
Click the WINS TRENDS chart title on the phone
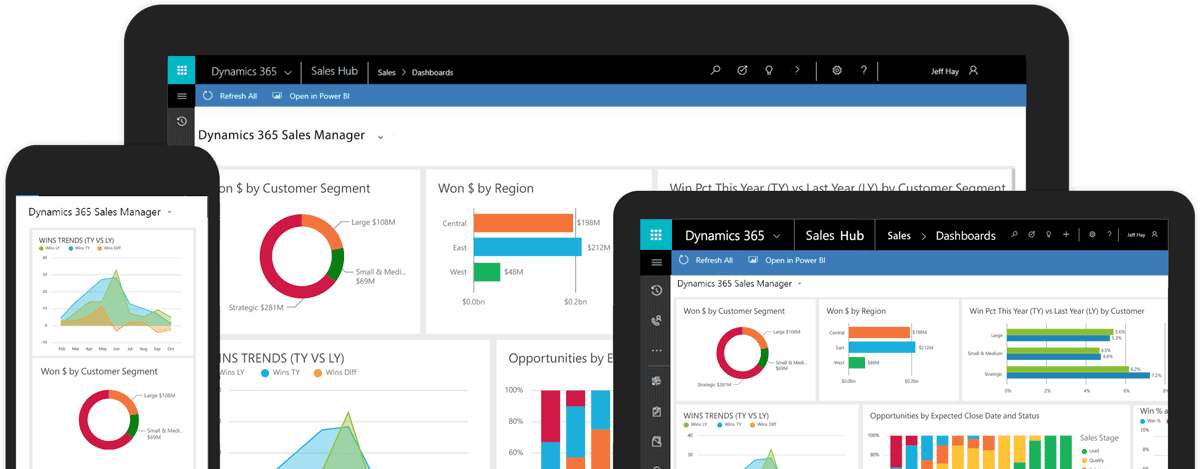coord(76,240)
